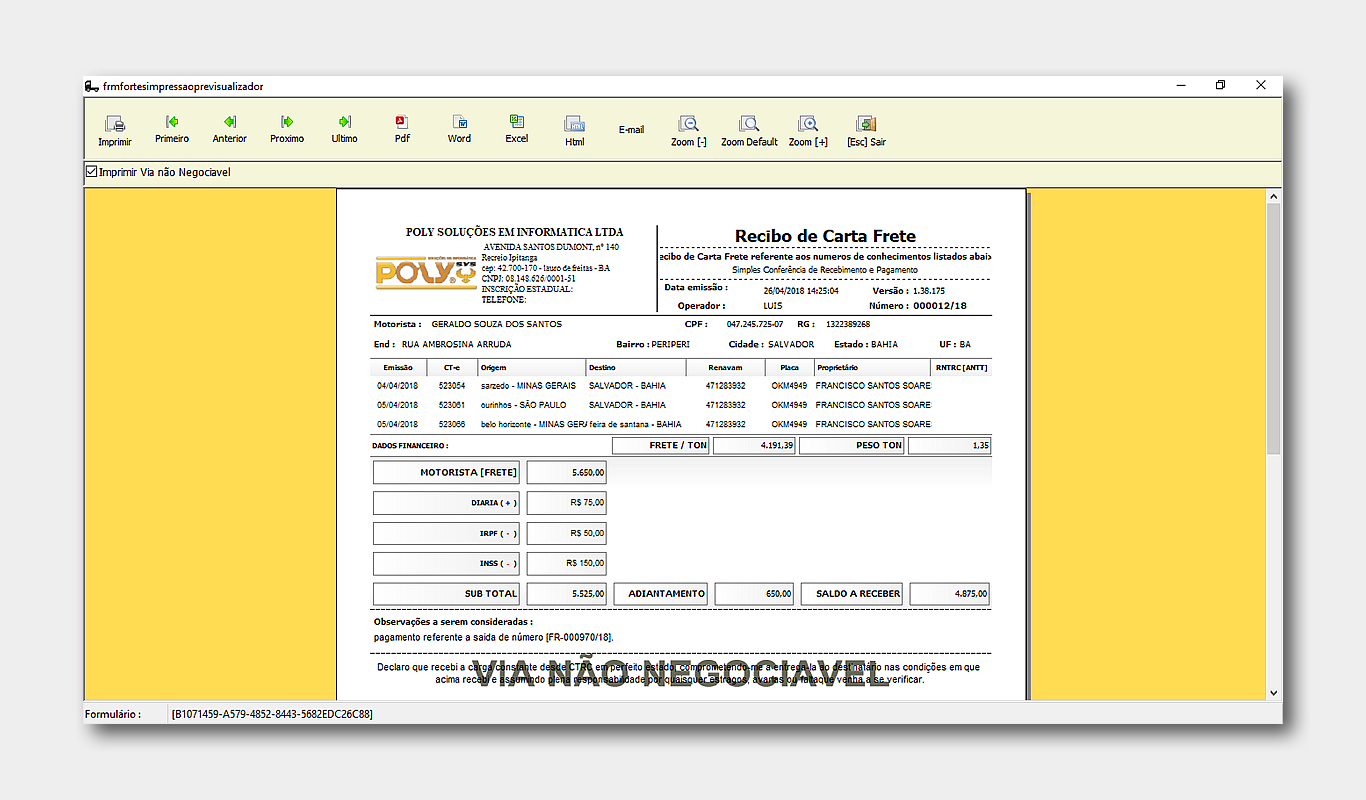Restore down the preview window

coord(1221,85)
